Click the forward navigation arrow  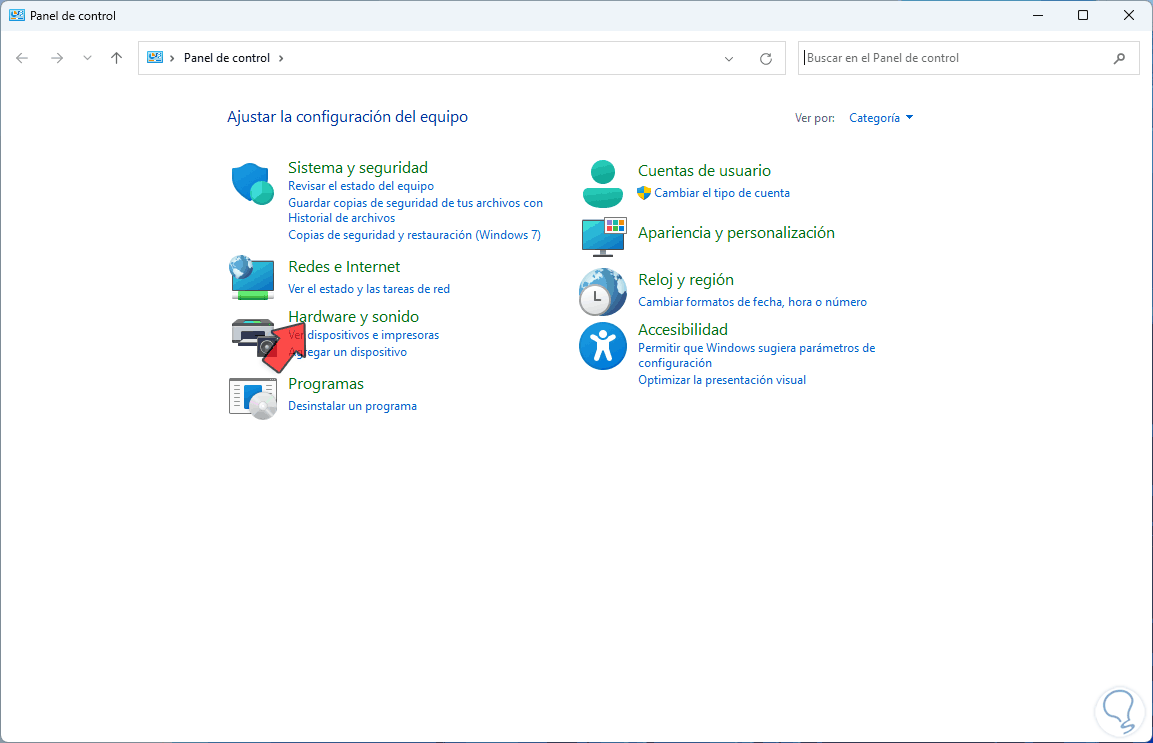point(57,58)
